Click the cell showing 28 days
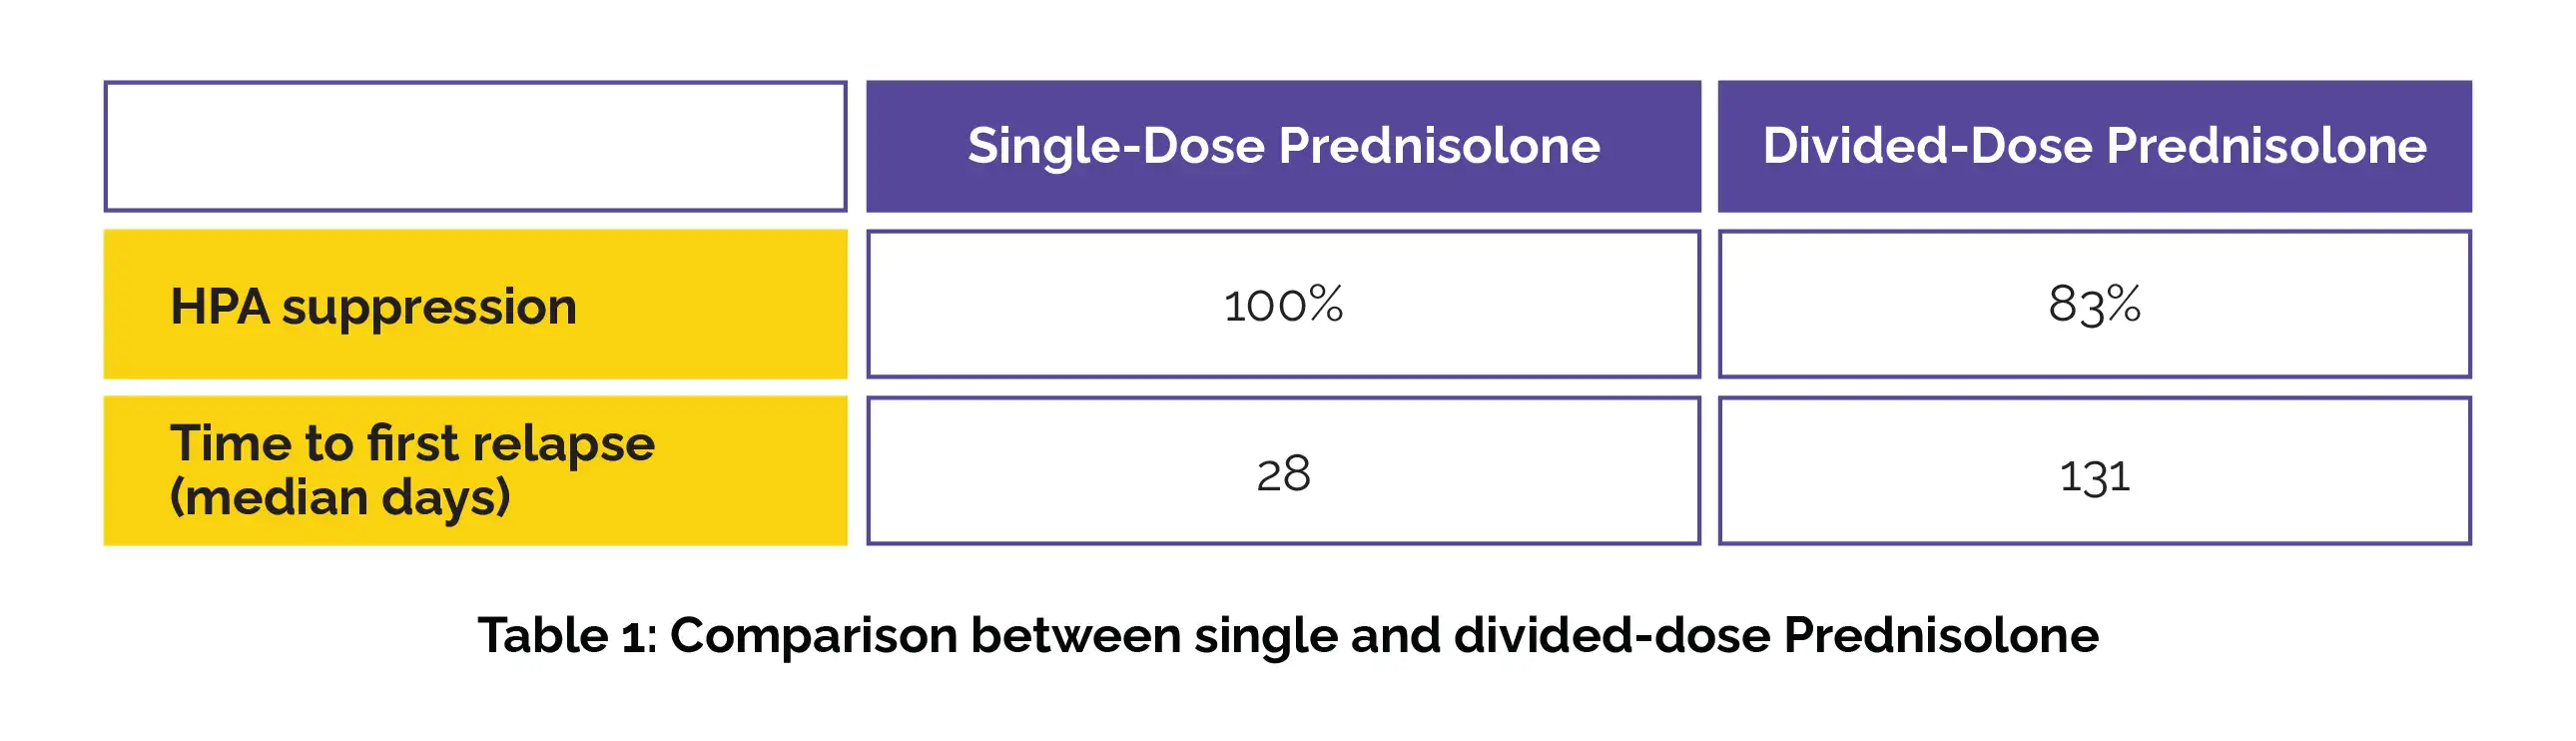 pos(1283,472)
